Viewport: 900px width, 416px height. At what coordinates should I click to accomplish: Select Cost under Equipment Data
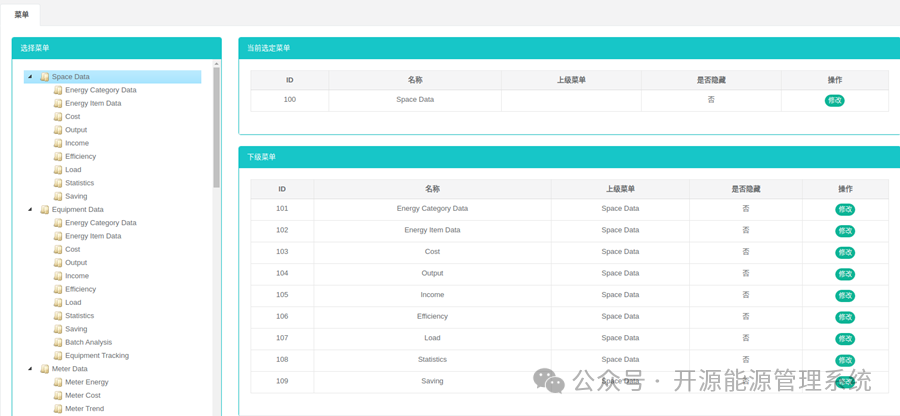pos(72,250)
